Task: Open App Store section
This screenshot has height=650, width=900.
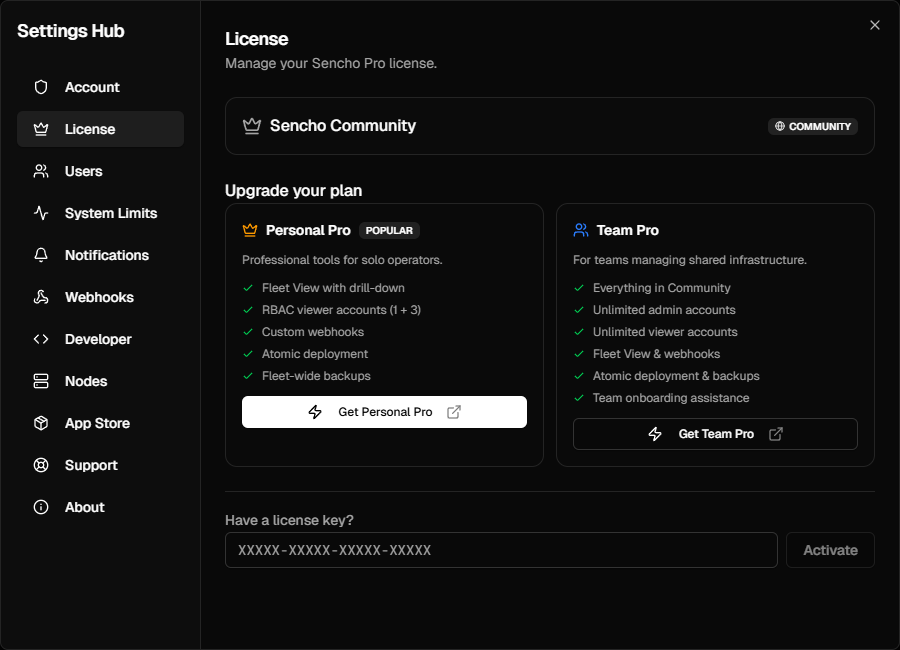Action: [x=100, y=423]
